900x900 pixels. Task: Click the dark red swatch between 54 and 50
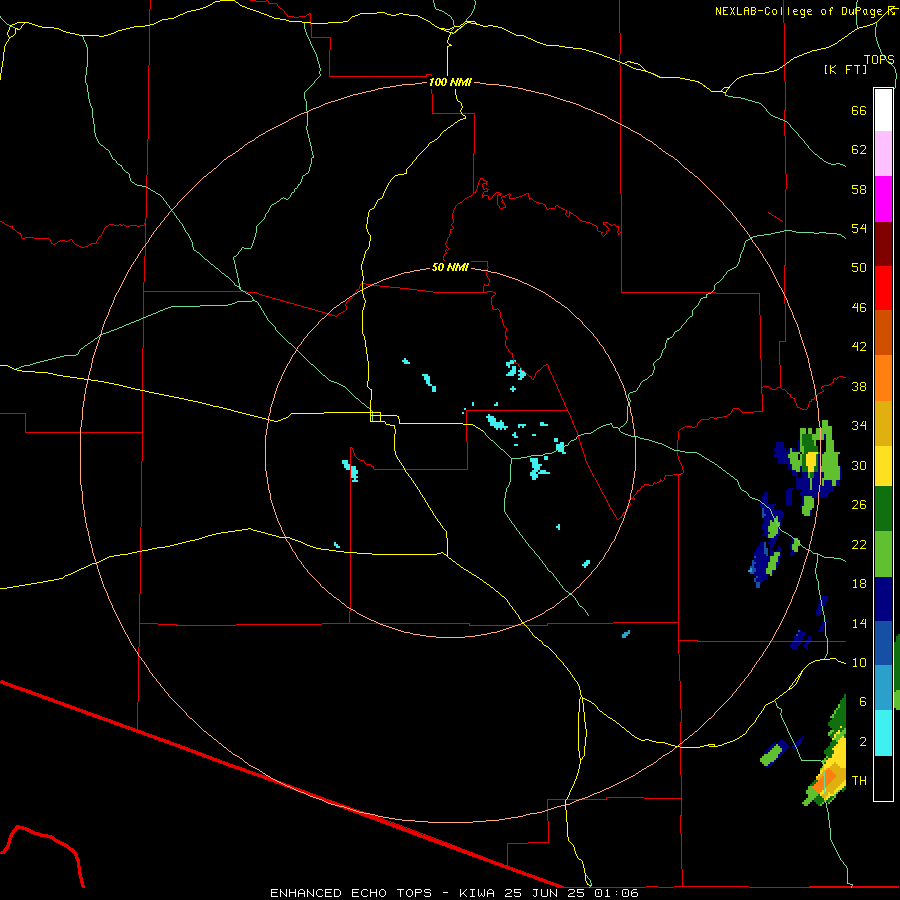pos(883,243)
